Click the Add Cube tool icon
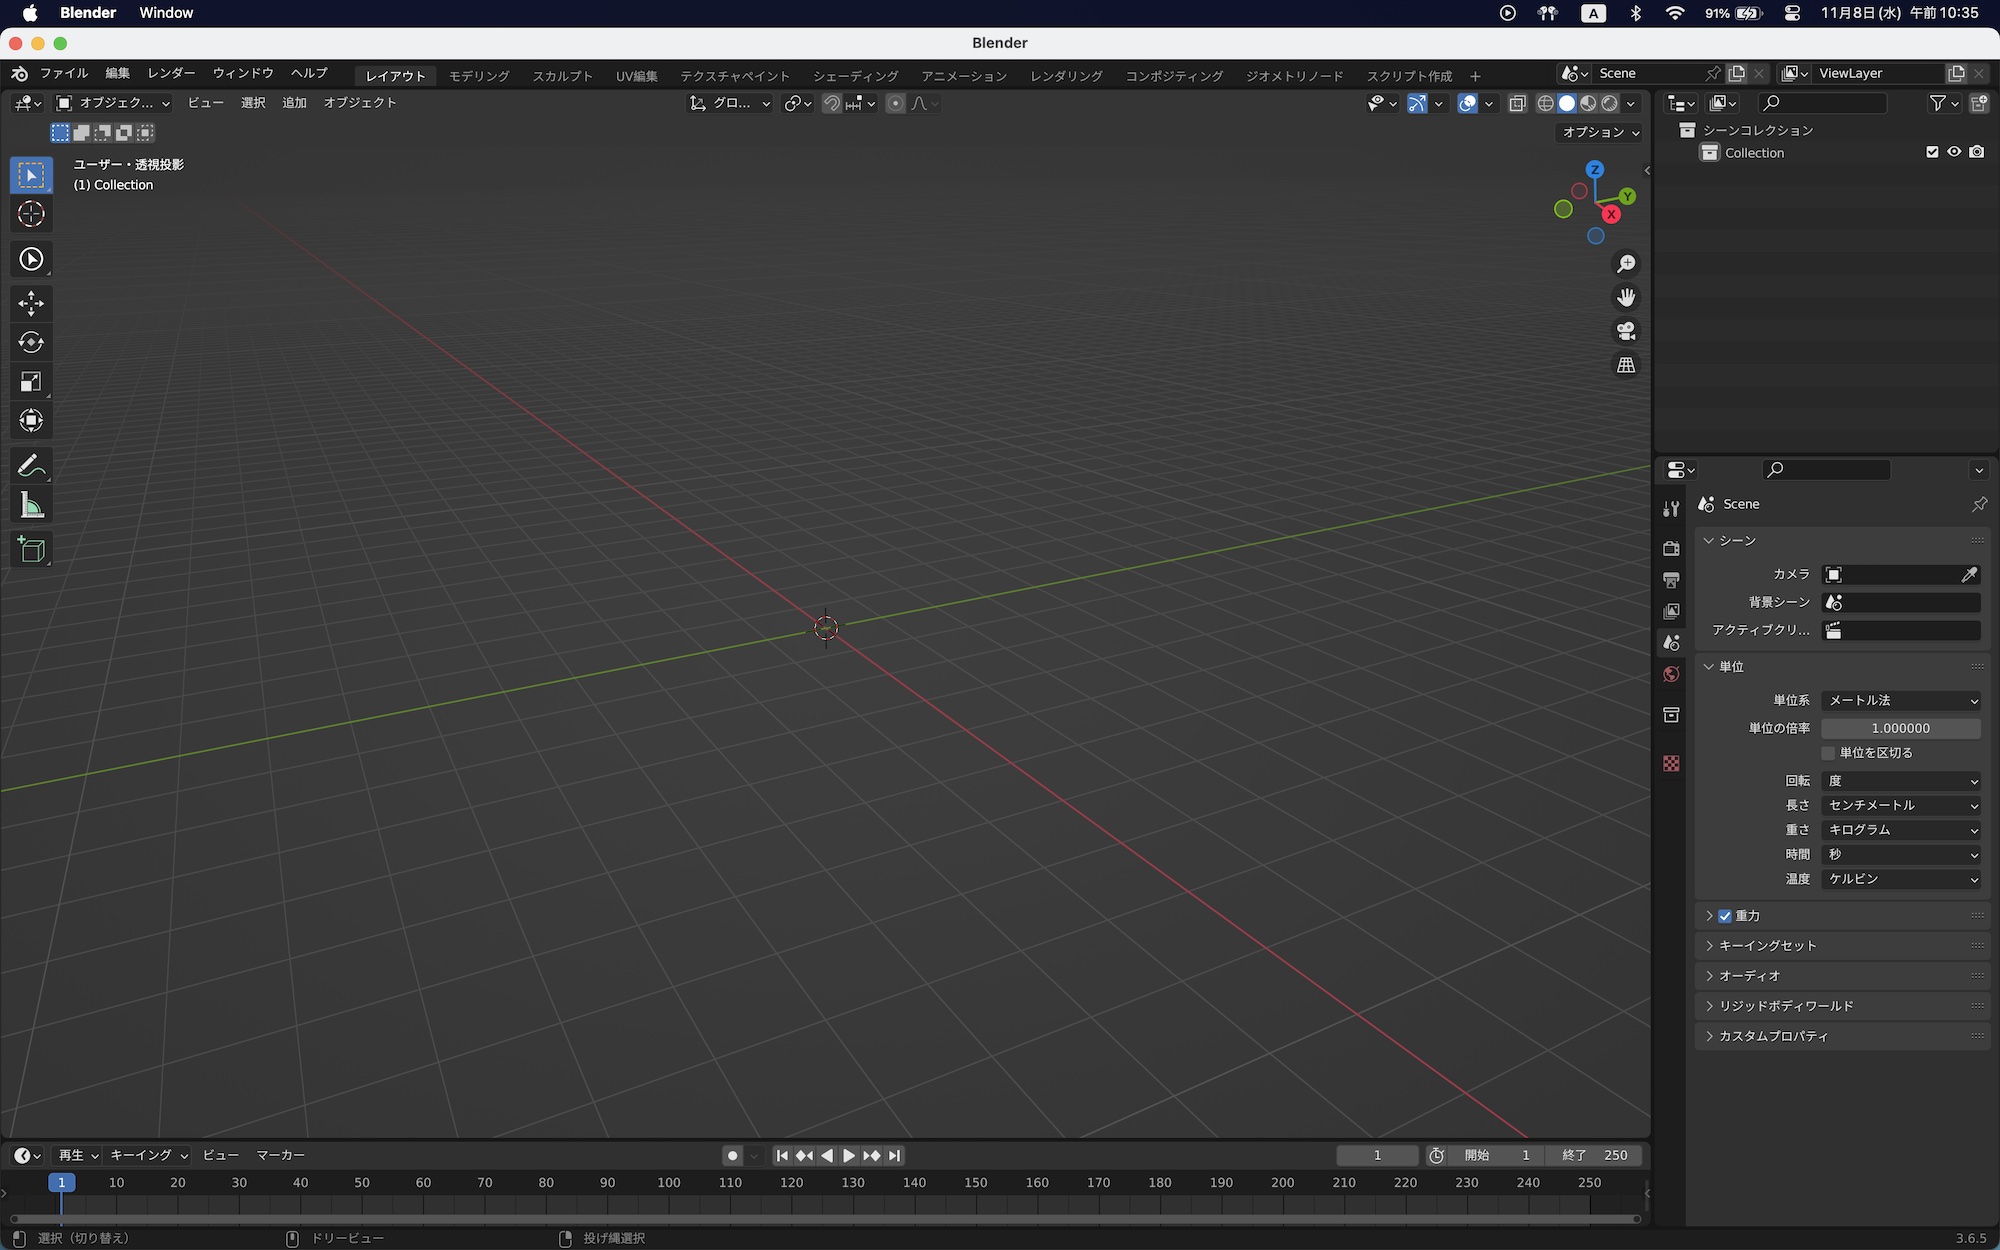The width and height of the screenshot is (2000, 1250). pos(31,549)
